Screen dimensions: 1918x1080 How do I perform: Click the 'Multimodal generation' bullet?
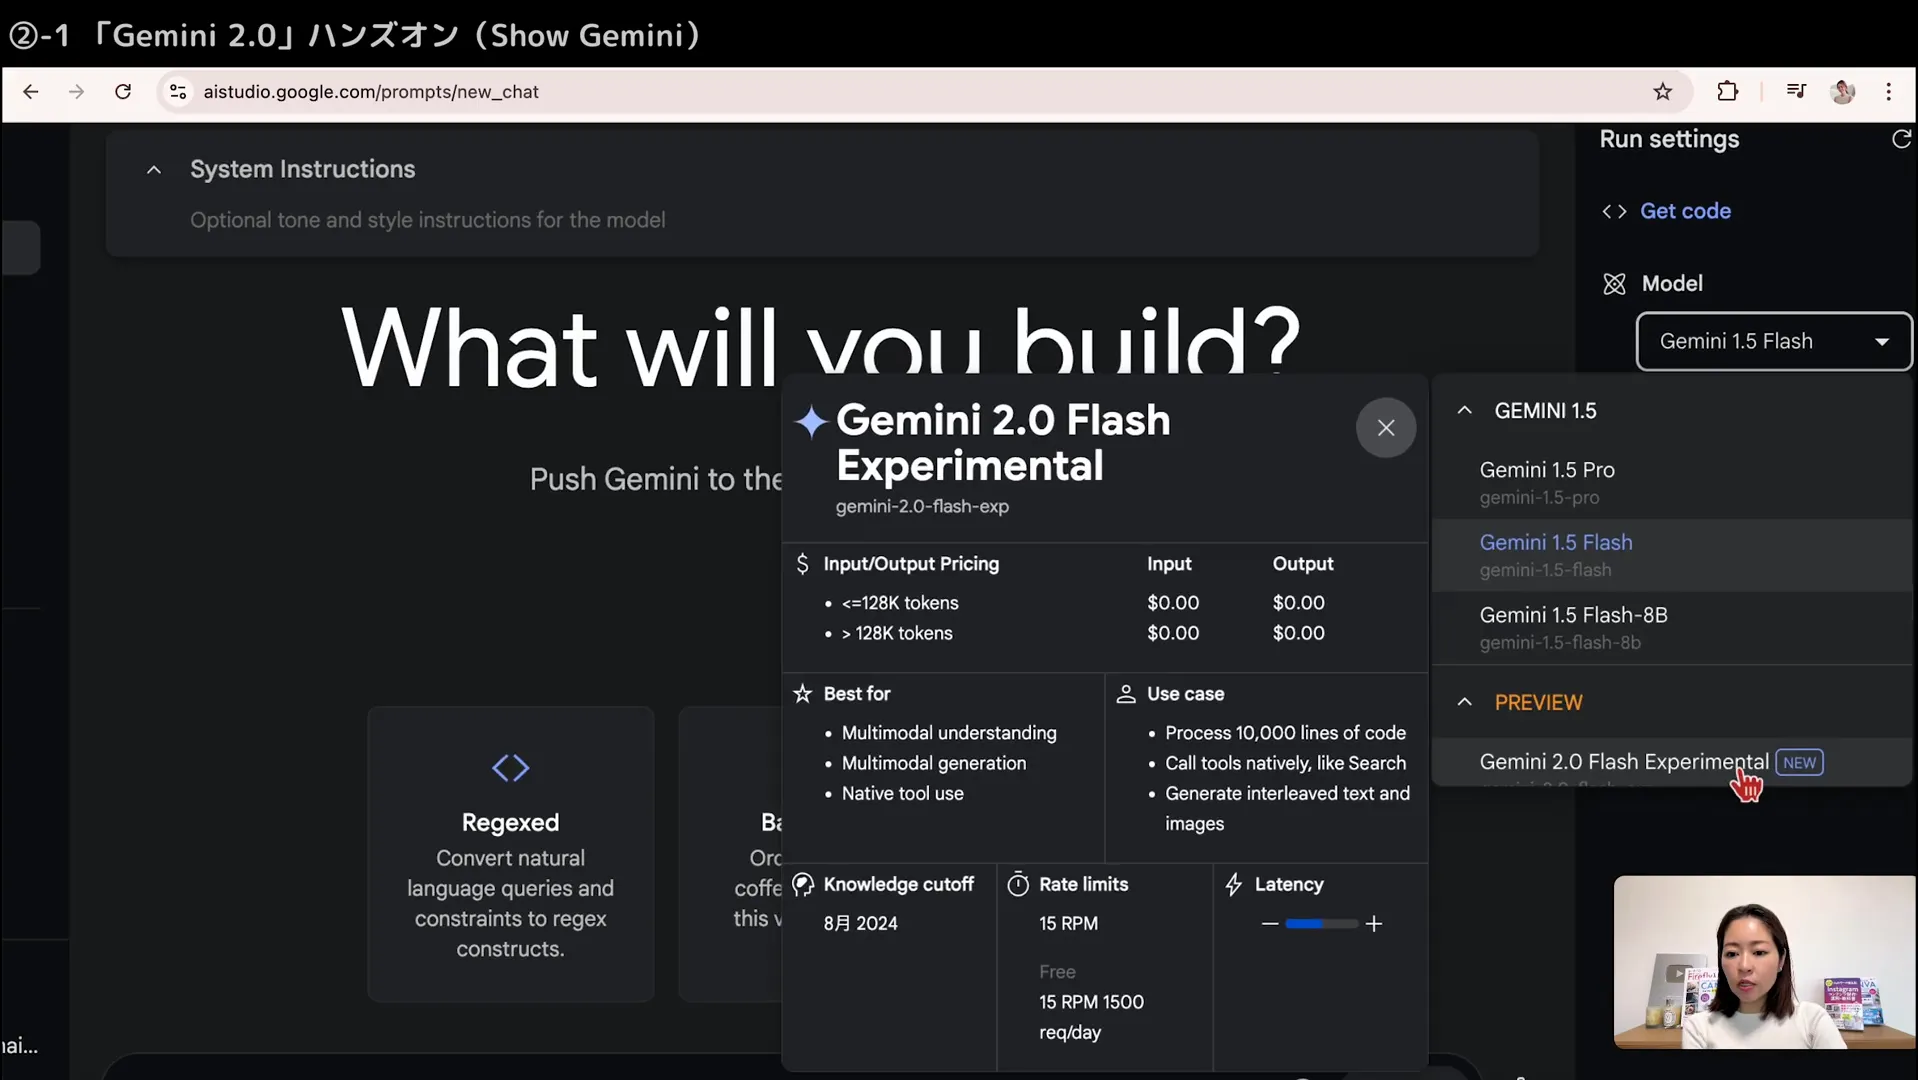(933, 763)
